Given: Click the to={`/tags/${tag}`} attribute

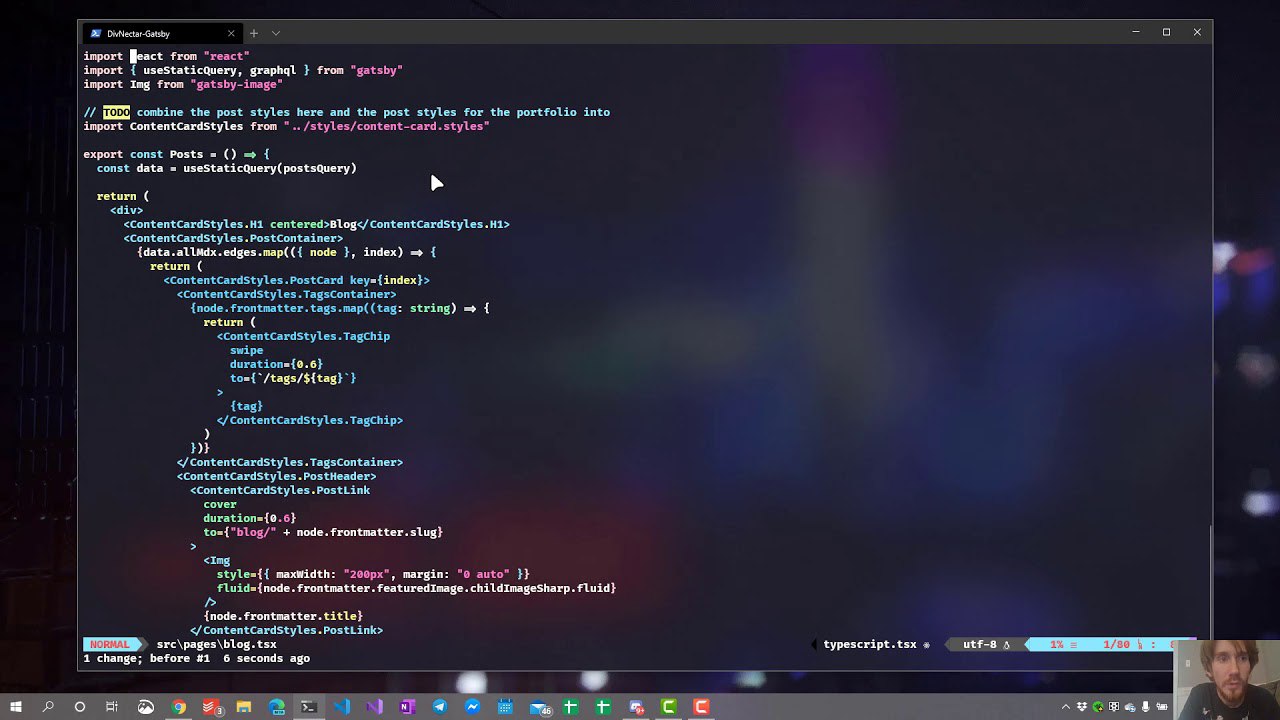Looking at the screenshot, I should [293, 378].
